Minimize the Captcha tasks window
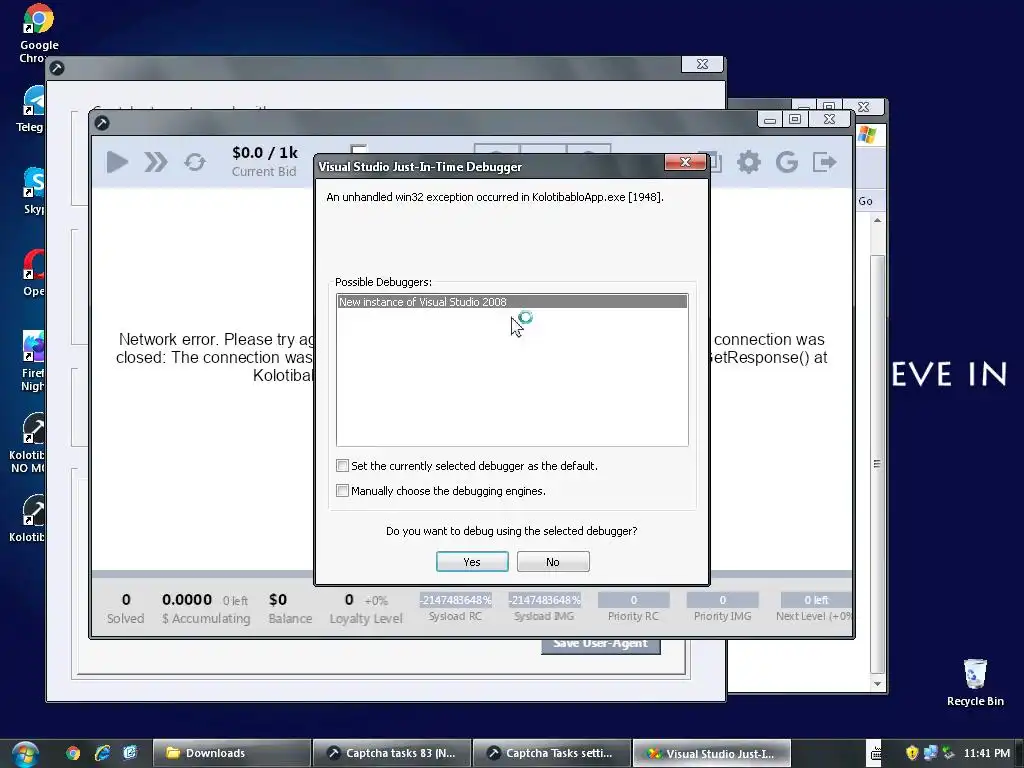 pyautogui.click(x=770, y=120)
